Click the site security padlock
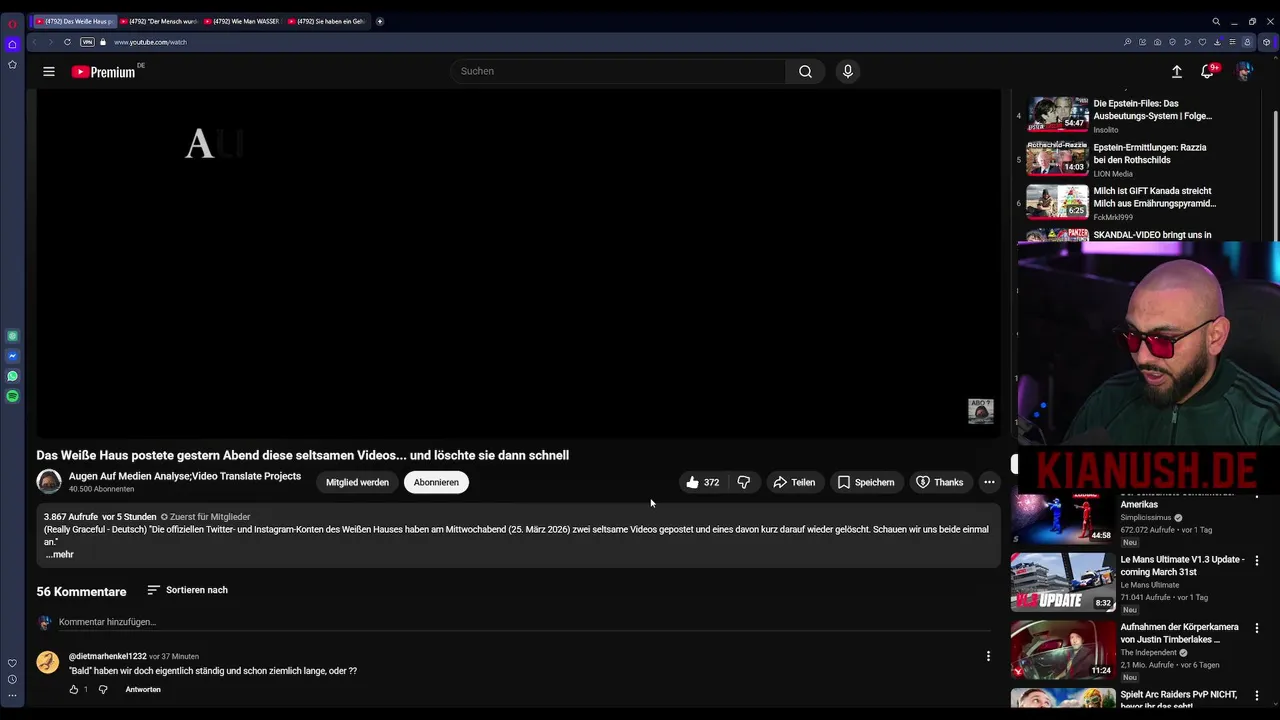Viewport: 1280px width, 720px height. coord(103,42)
